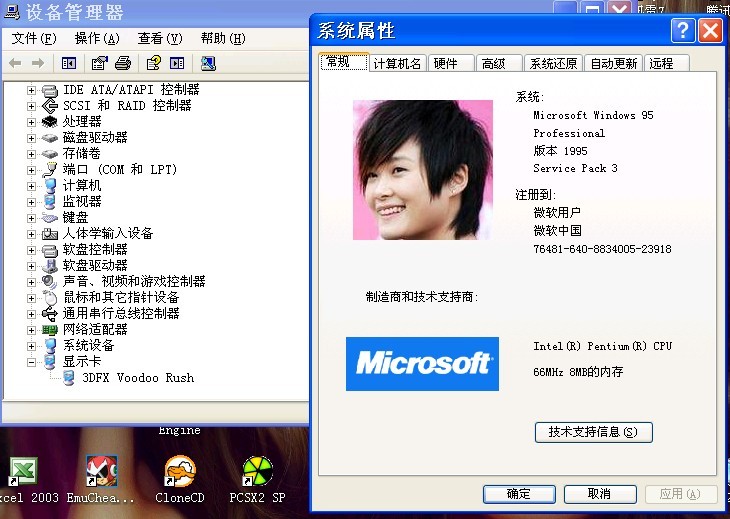The width and height of the screenshot is (730, 519).
Task: Click the forward arrow in Device Manager toolbar
Action: 38,63
